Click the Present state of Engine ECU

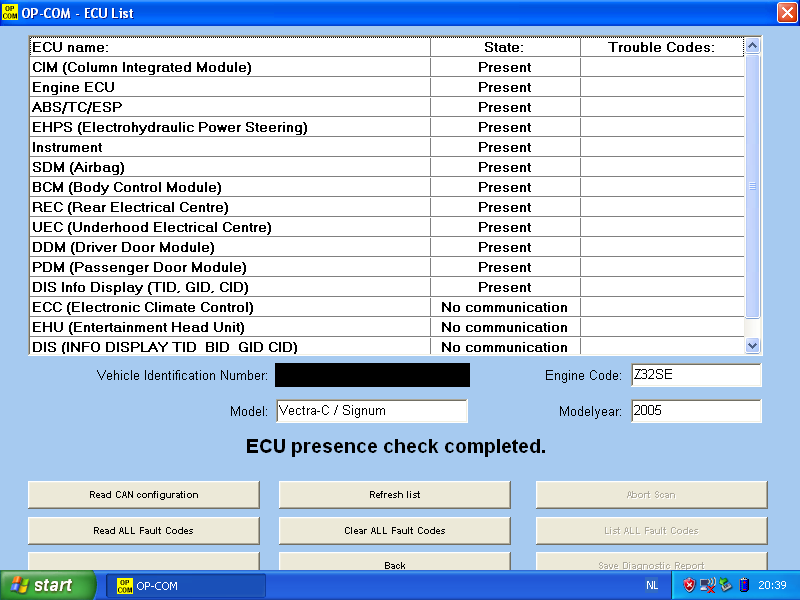click(505, 87)
